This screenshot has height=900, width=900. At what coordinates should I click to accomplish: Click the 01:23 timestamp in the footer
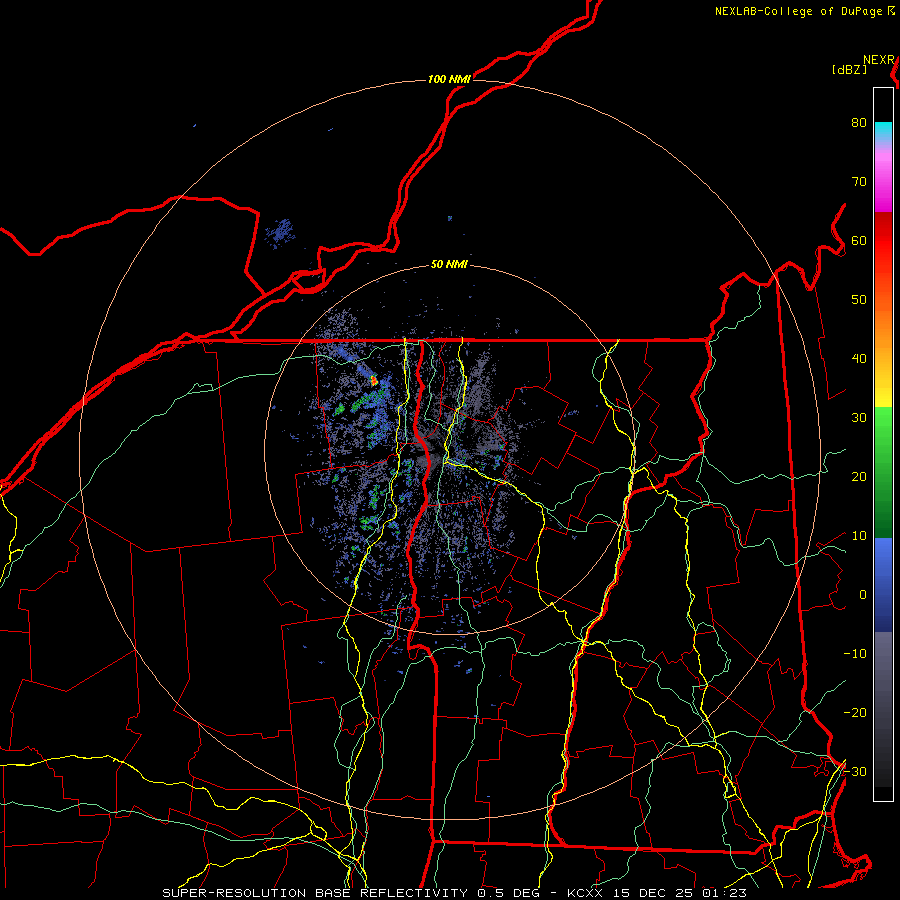pyautogui.click(x=724, y=893)
